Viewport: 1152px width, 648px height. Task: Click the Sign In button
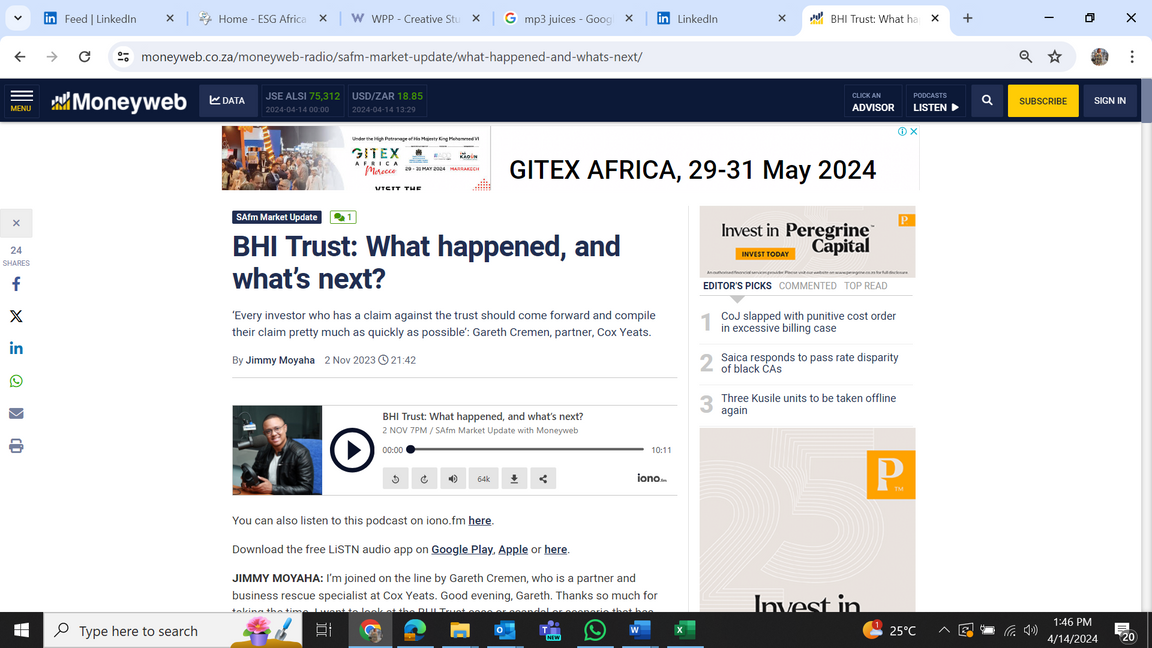click(x=1109, y=101)
